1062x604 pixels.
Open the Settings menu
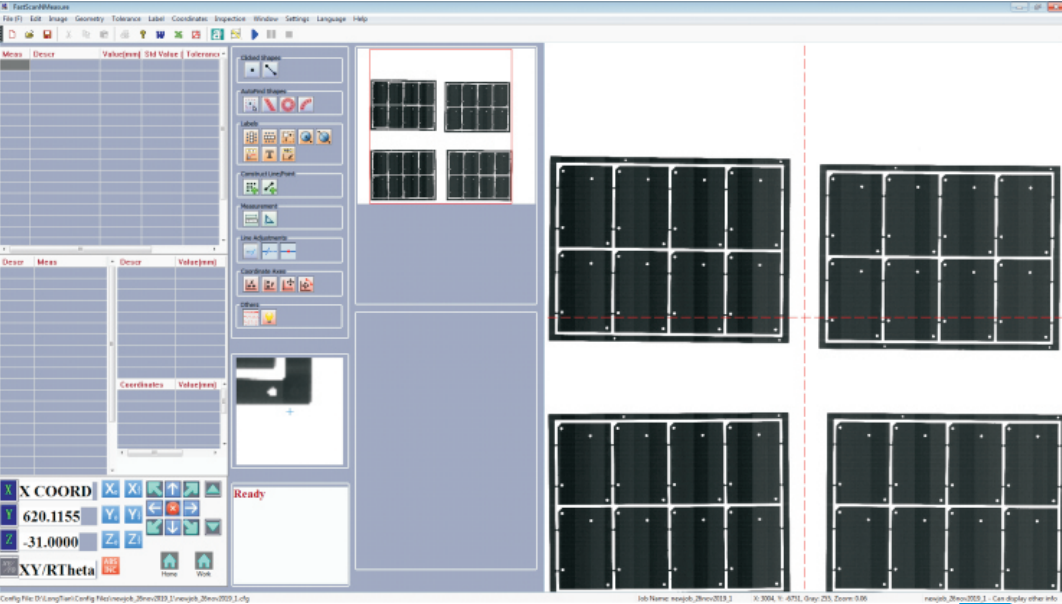297,19
